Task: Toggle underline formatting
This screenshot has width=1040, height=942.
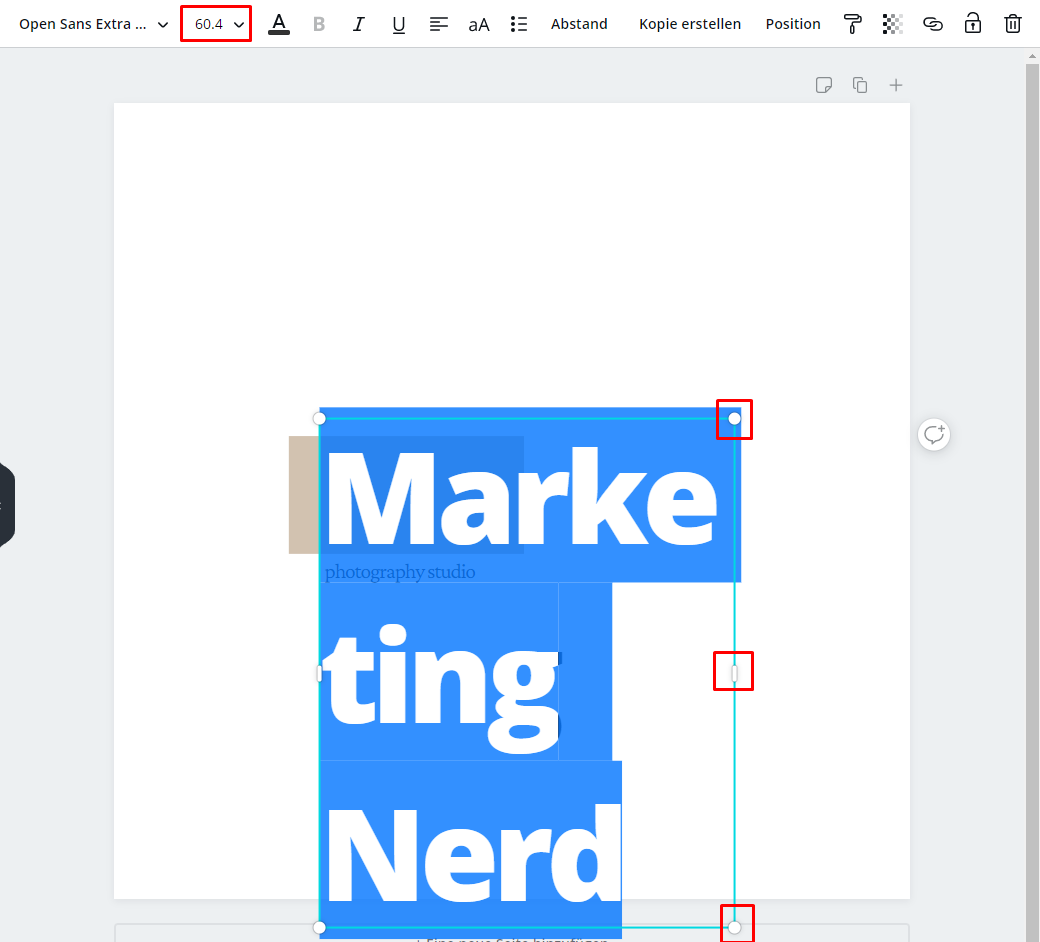Action: (399, 25)
